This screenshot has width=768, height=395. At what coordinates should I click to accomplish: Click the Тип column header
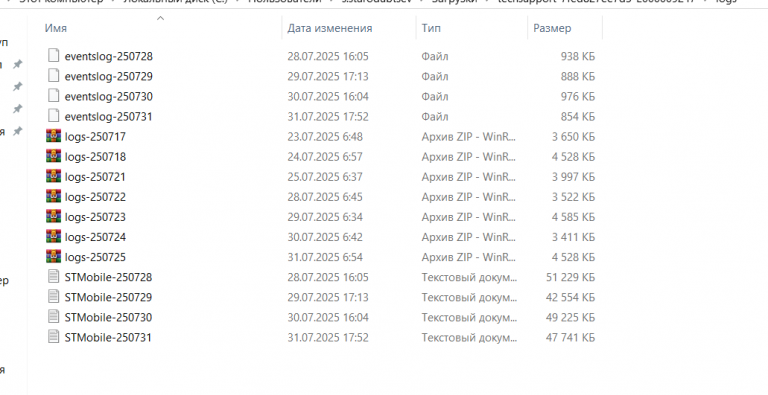point(431,28)
